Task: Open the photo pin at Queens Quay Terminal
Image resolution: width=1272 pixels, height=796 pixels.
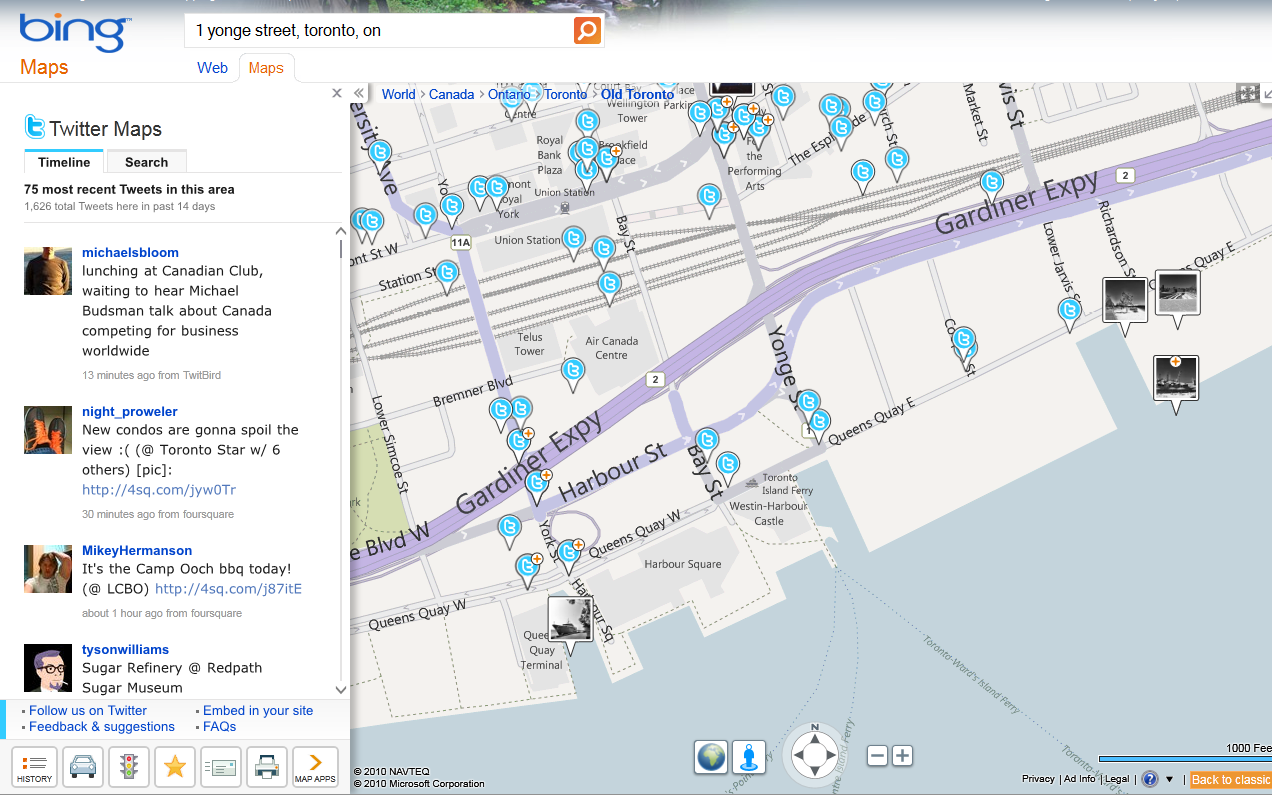Action: click(571, 622)
